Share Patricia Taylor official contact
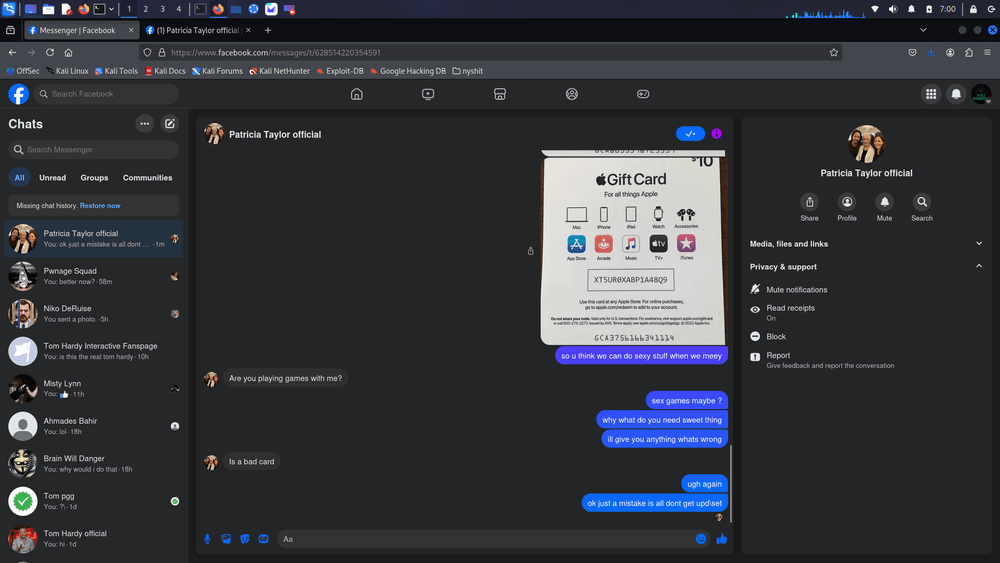 click(809, 202)
